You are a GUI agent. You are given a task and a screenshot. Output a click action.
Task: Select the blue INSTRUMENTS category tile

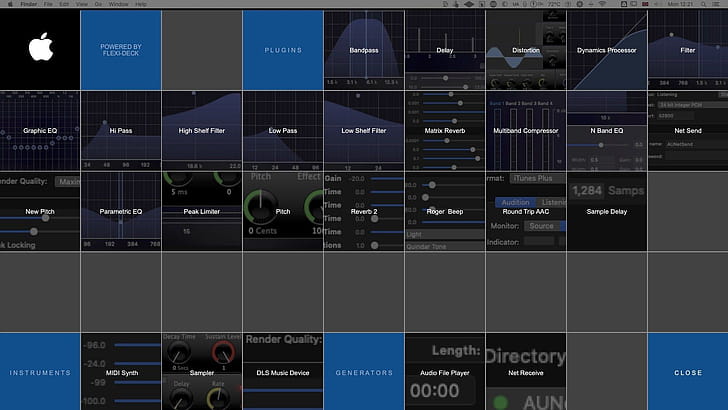point(40,372)
